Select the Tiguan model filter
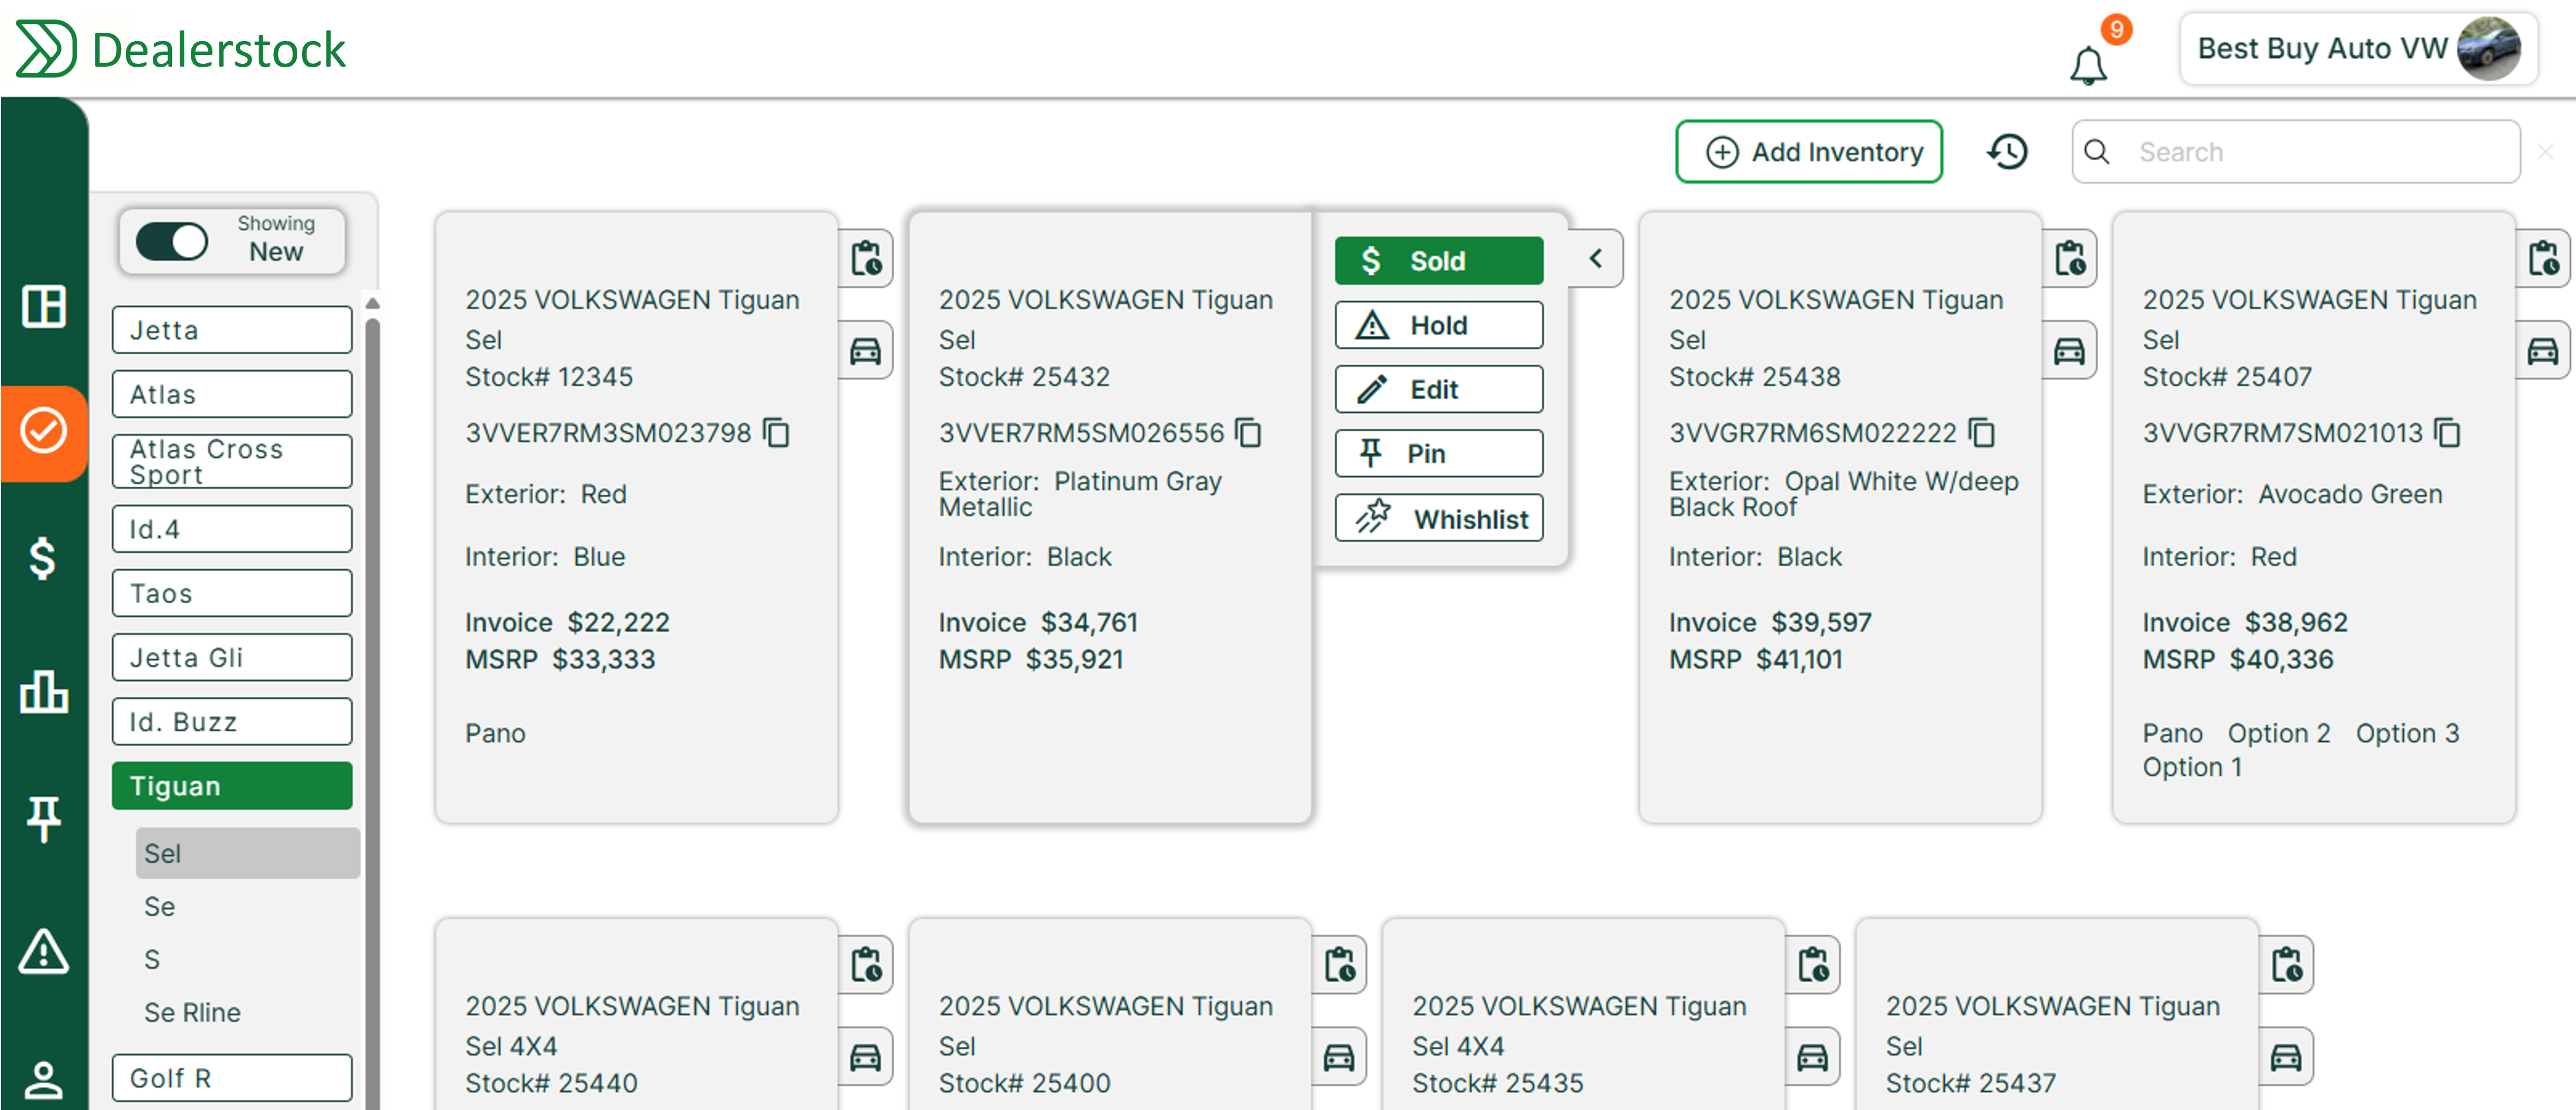The height and width of the screenshot is (1110, 2576). (x=231, y=786)
